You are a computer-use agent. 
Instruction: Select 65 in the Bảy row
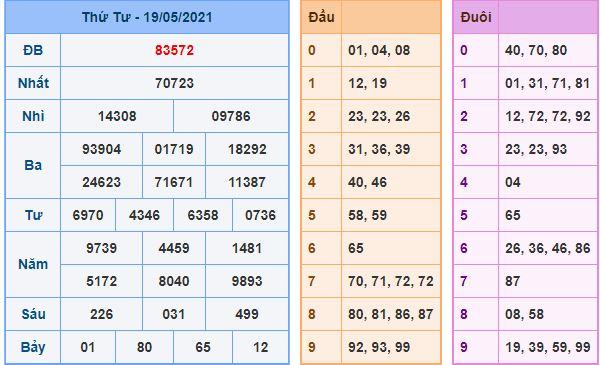(203, 347)
